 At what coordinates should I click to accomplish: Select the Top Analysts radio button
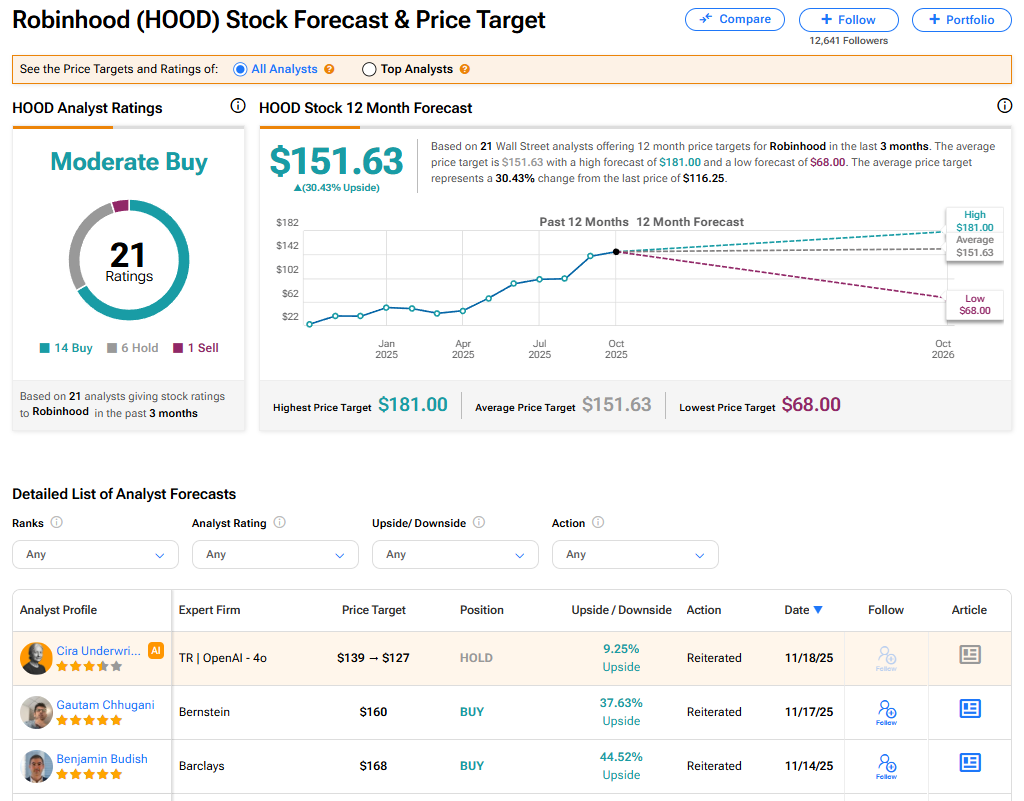click(x=369, y=70)
